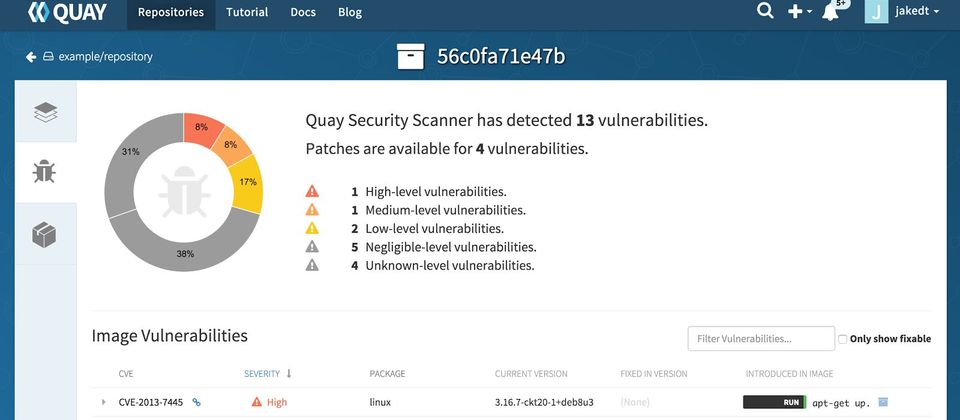This screenshot has width=960, height=420.
Task: Focus the Filter Vulnerabilities input field
Action: (x=761, y=339)
